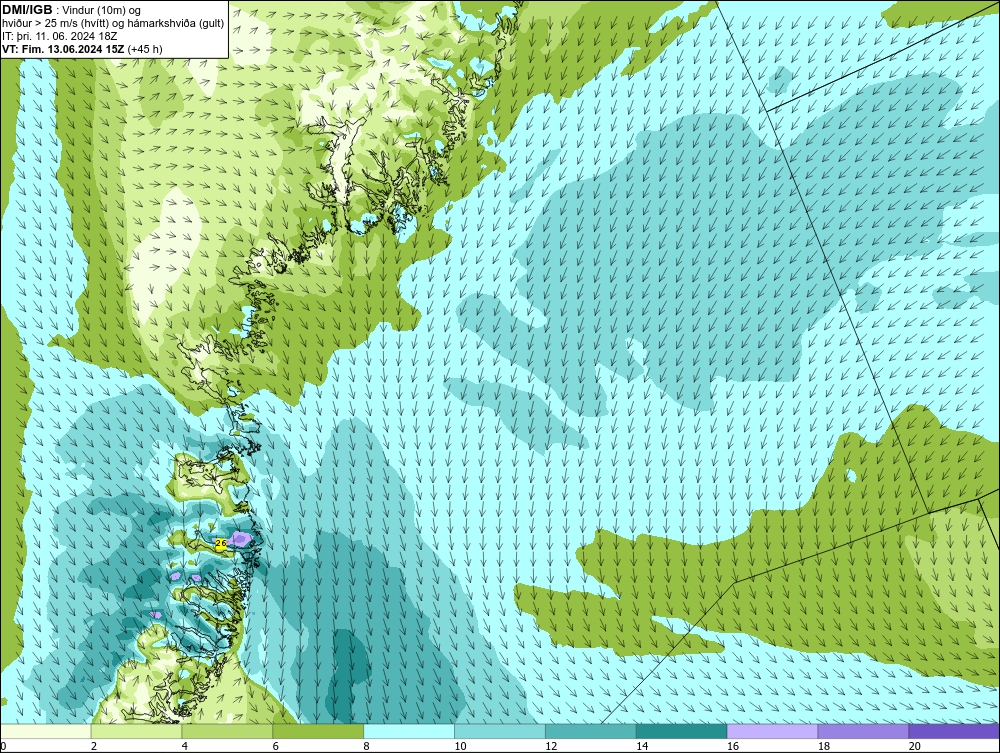Image resolution: width=1000 pixels, height=753 pixels.
Task: Click the legend label '8'
Action: pos(367,746)
